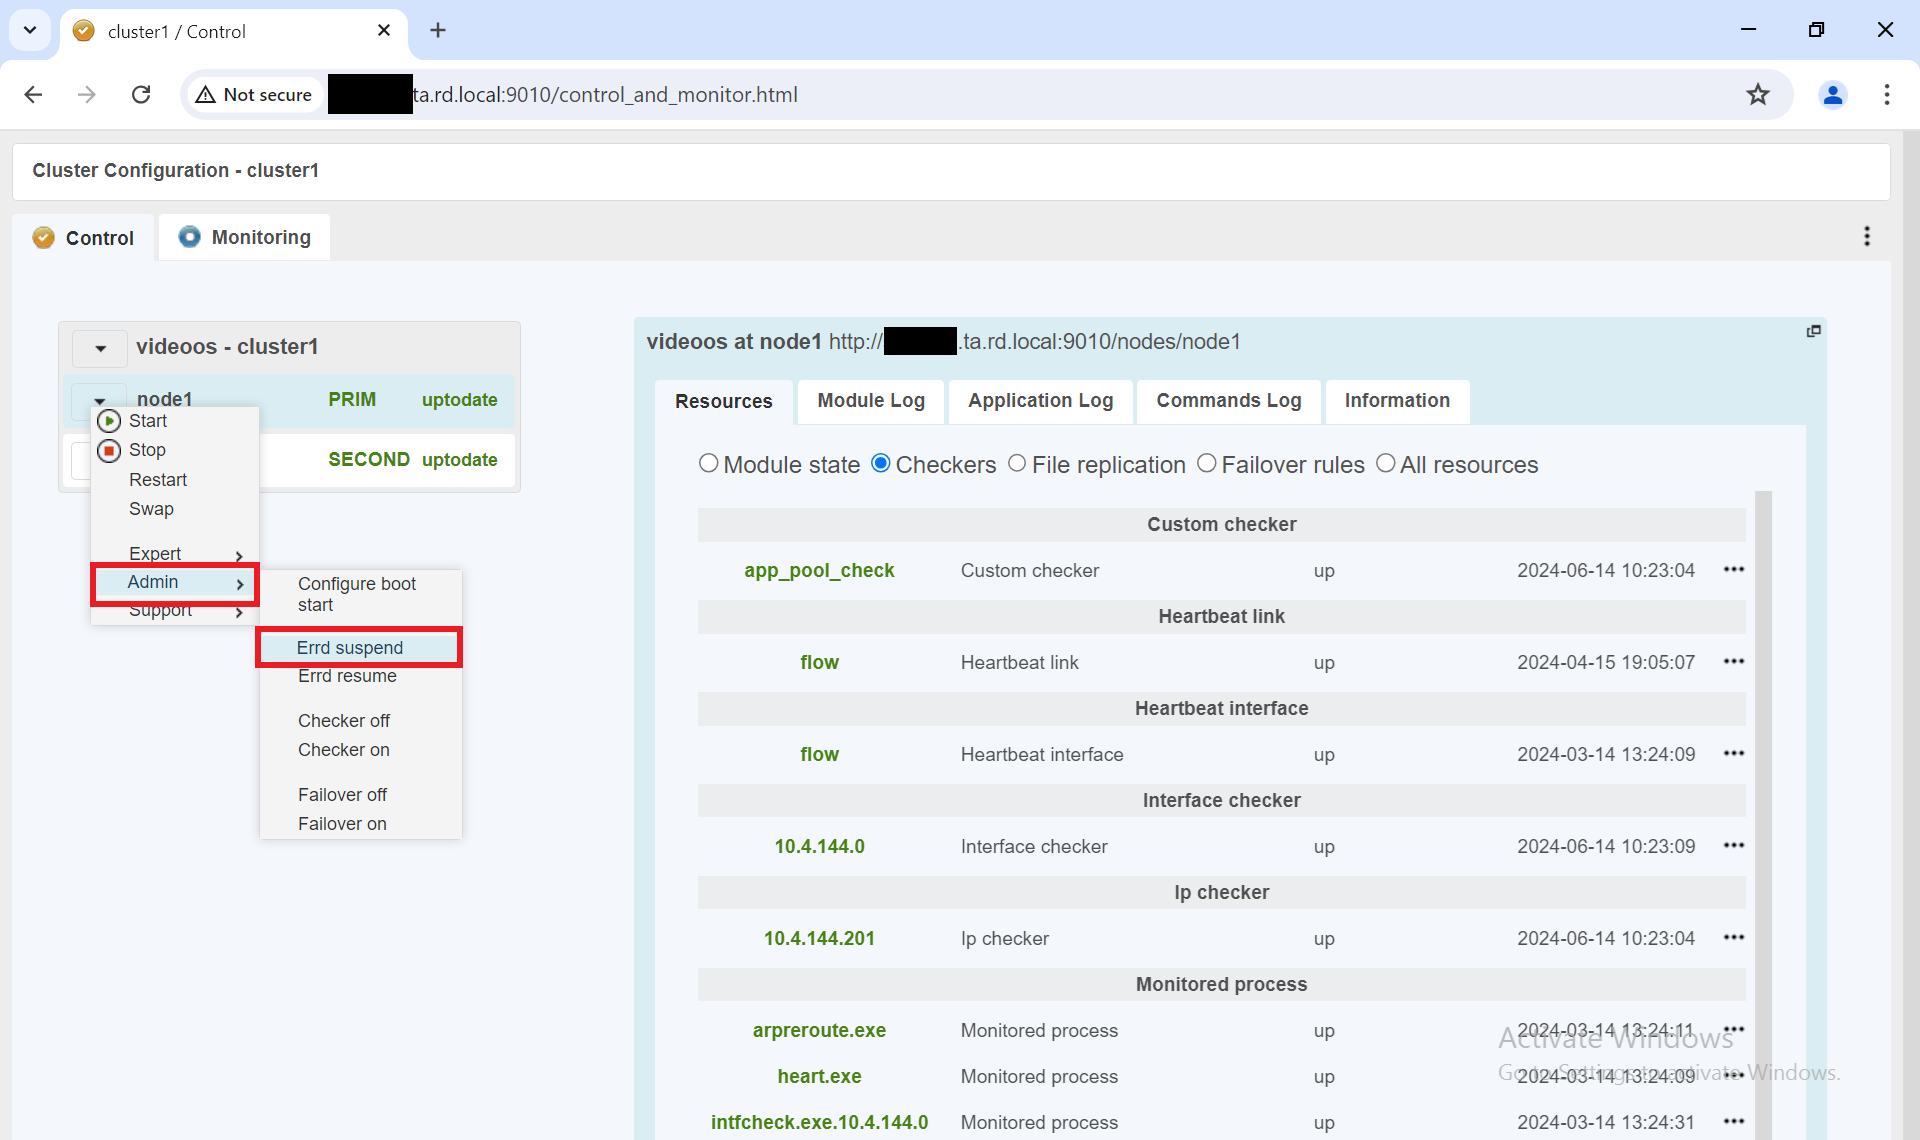Screen dimensions: 1920x1140
Task: Select the File replication radio button
Action: [x=1017, y=463]
